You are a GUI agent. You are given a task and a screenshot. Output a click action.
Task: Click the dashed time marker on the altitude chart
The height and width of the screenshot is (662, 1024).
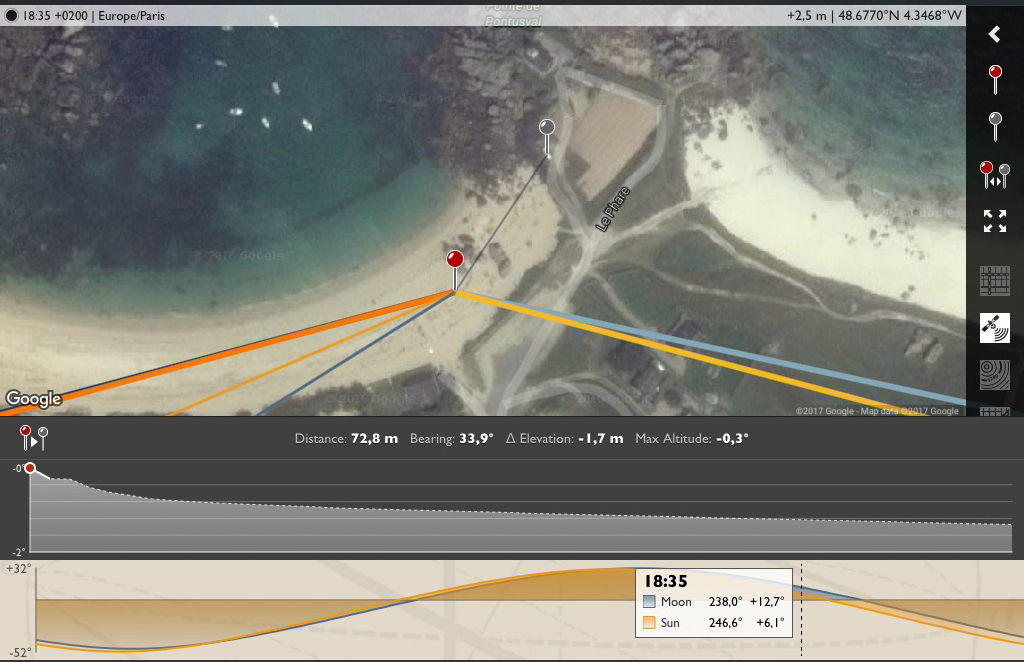pyautogui.click(x=801, y=611)
